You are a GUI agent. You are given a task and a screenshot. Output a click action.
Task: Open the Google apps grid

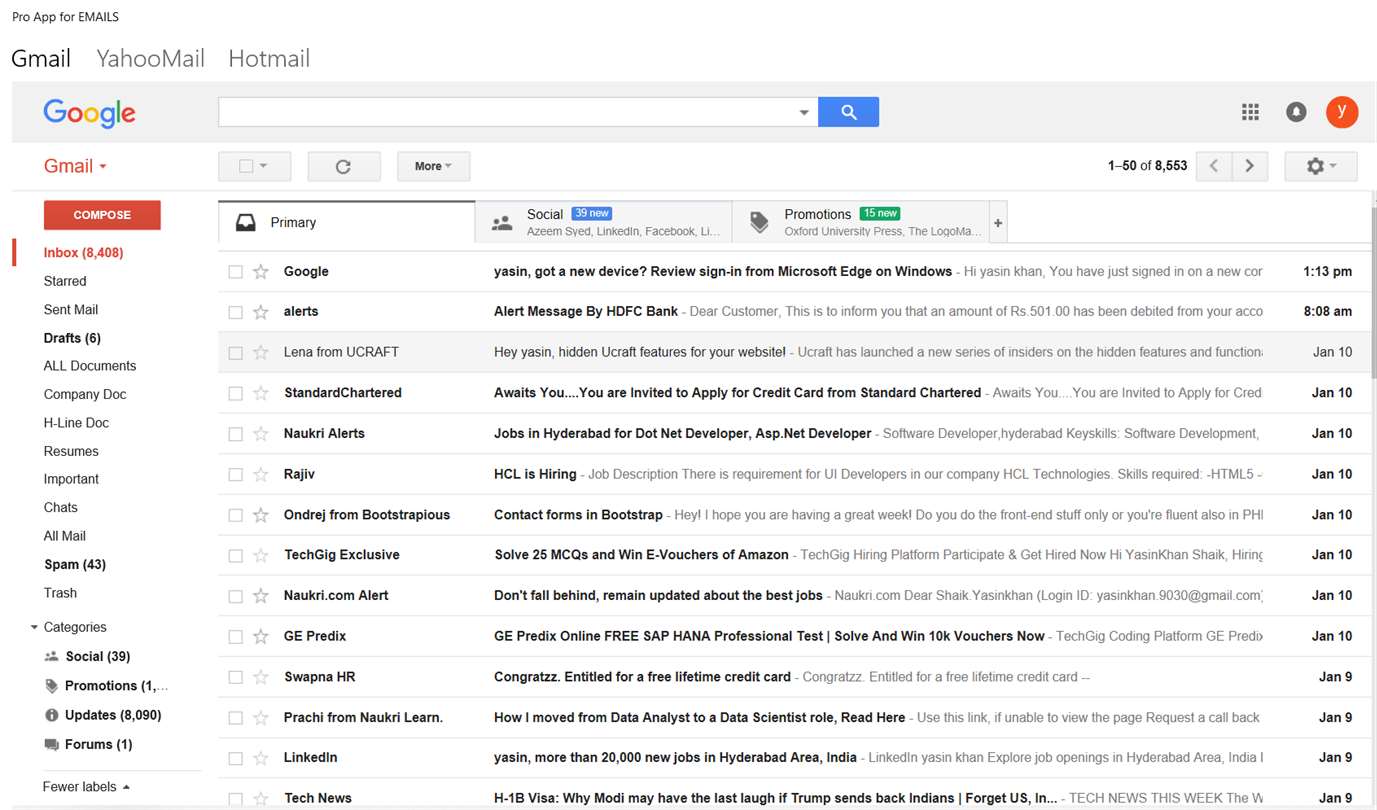[1250, 112]
